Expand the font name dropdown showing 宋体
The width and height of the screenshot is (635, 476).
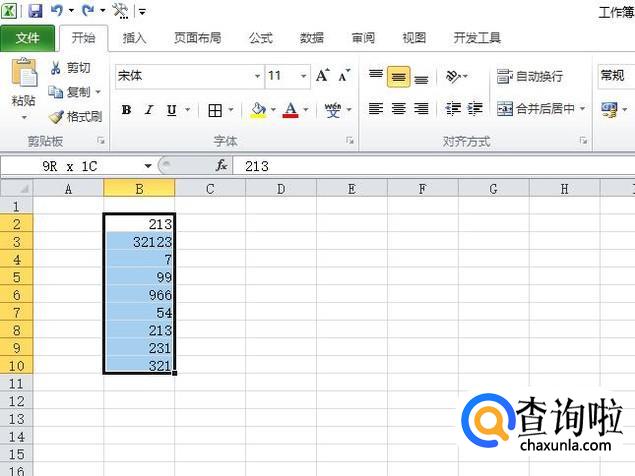point(256,76)
